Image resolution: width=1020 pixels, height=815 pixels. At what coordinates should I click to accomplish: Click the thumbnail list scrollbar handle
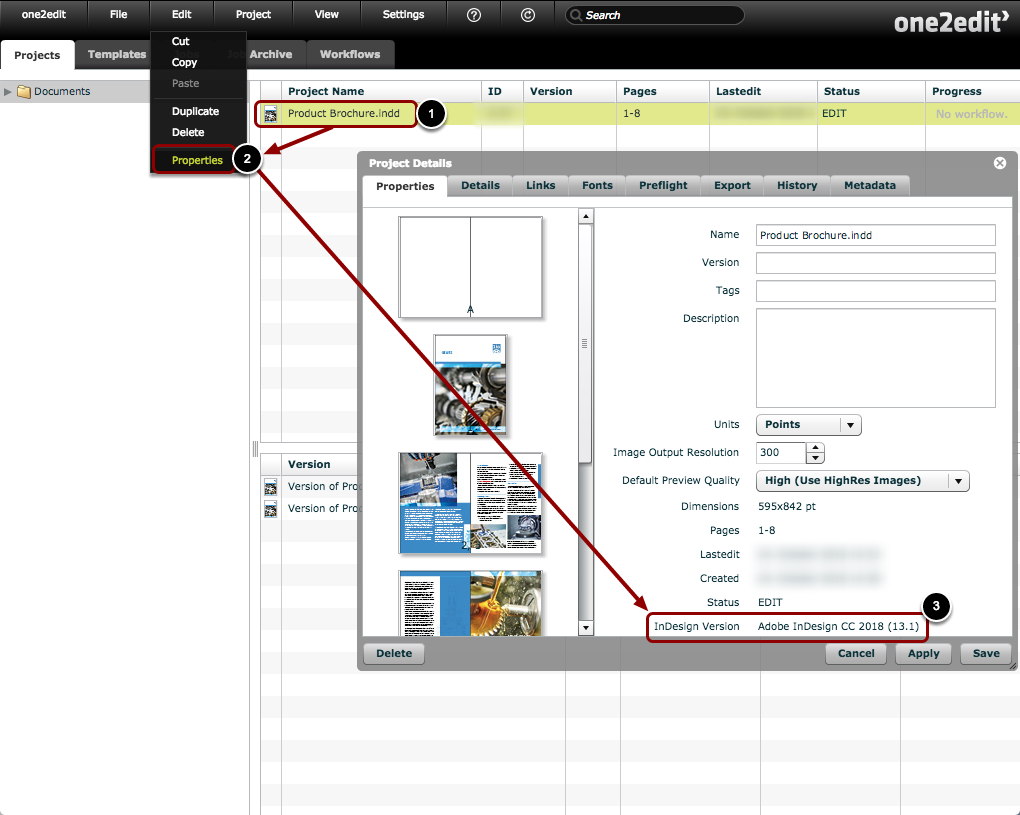[x=585, y=343]
